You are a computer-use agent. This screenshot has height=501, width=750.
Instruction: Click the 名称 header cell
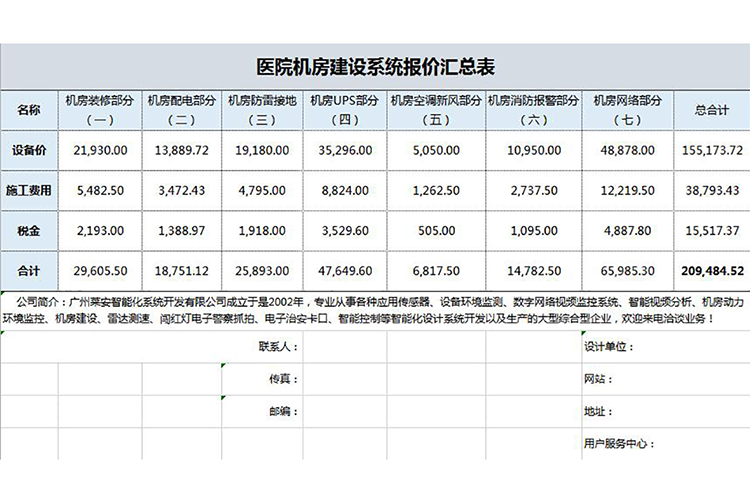click(x=29, y=110)
